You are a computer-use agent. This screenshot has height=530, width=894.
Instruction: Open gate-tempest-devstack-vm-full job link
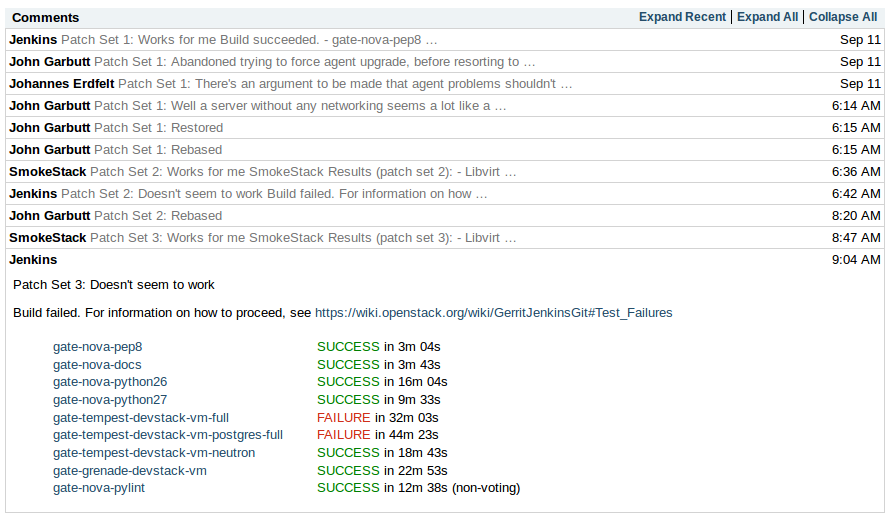(141, 418)
